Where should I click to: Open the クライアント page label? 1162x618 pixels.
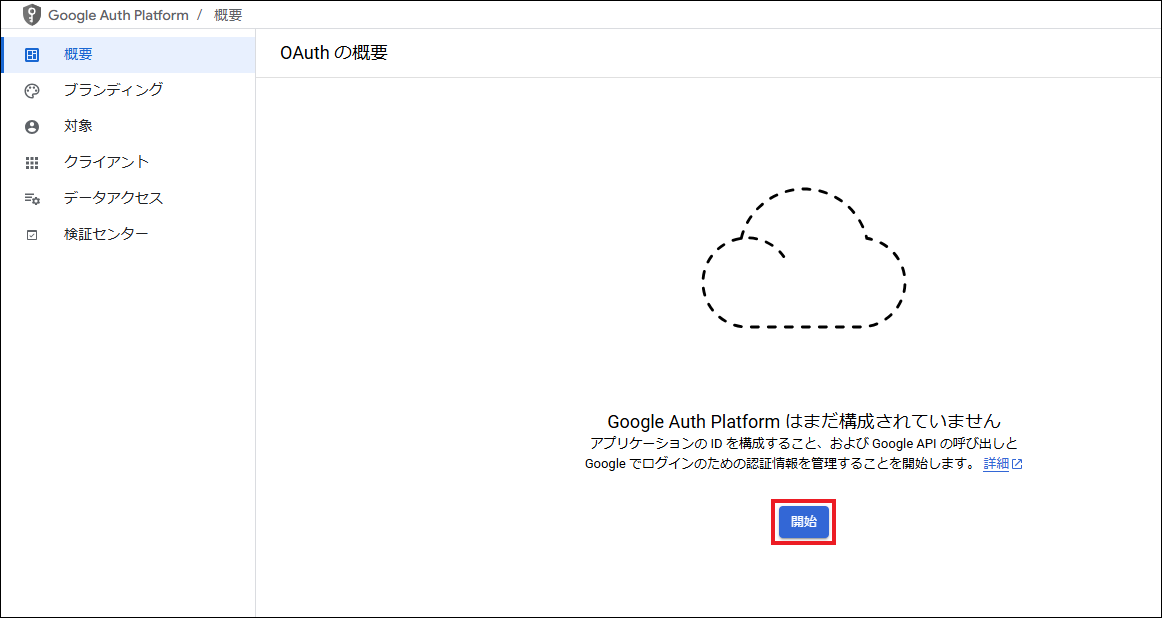click(x=106, y=162)
